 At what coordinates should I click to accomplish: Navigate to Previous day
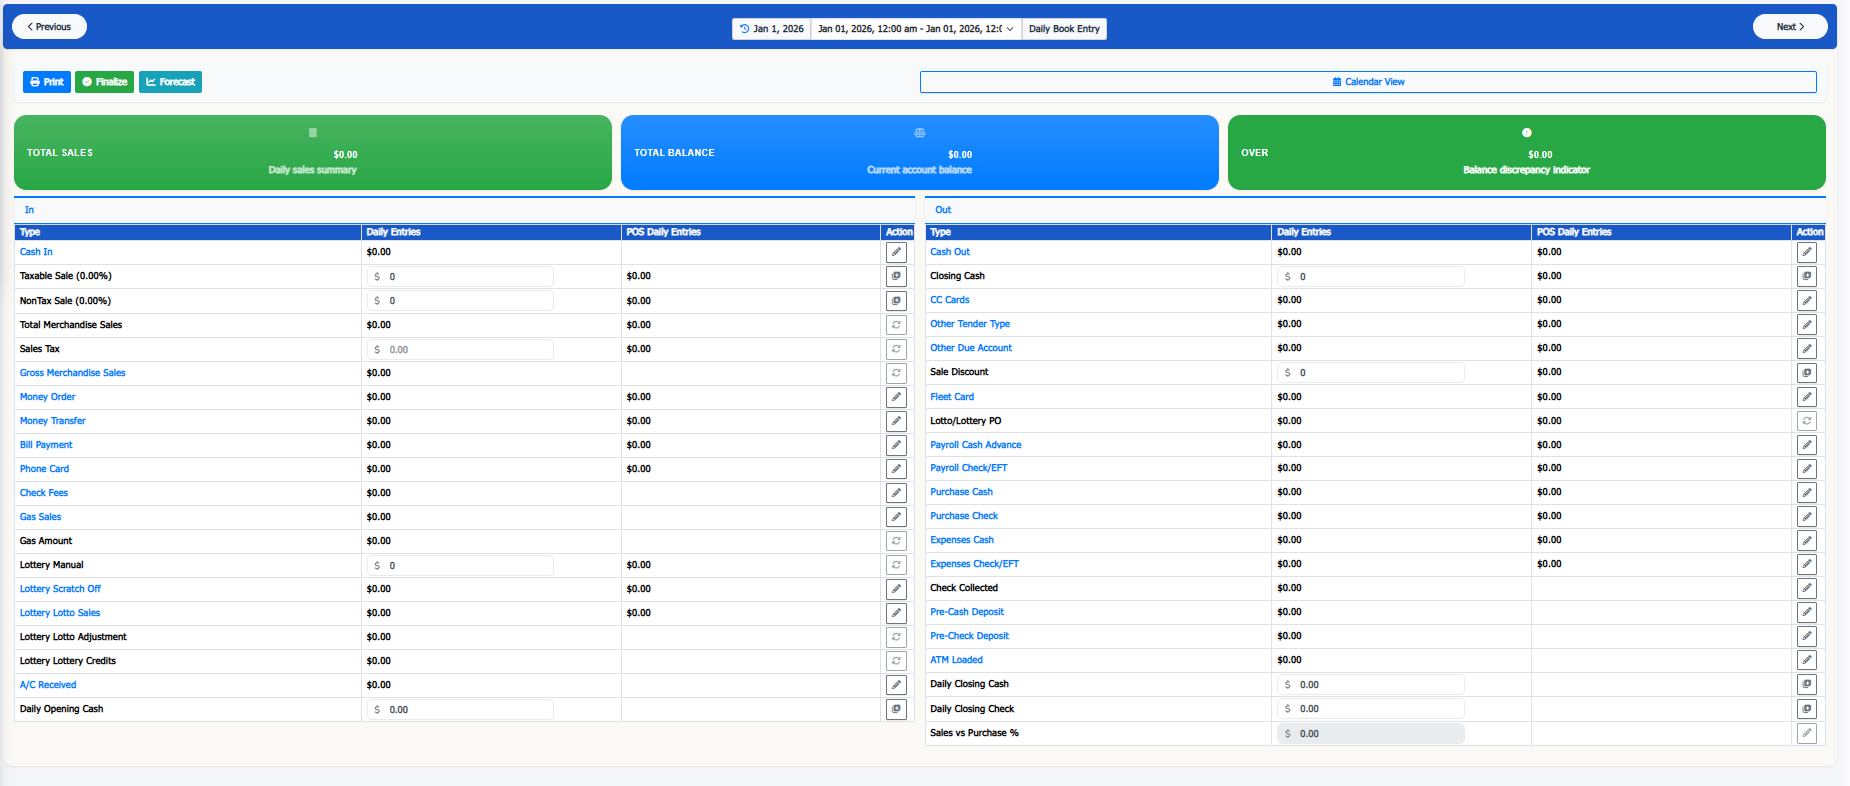click(49, 27)
